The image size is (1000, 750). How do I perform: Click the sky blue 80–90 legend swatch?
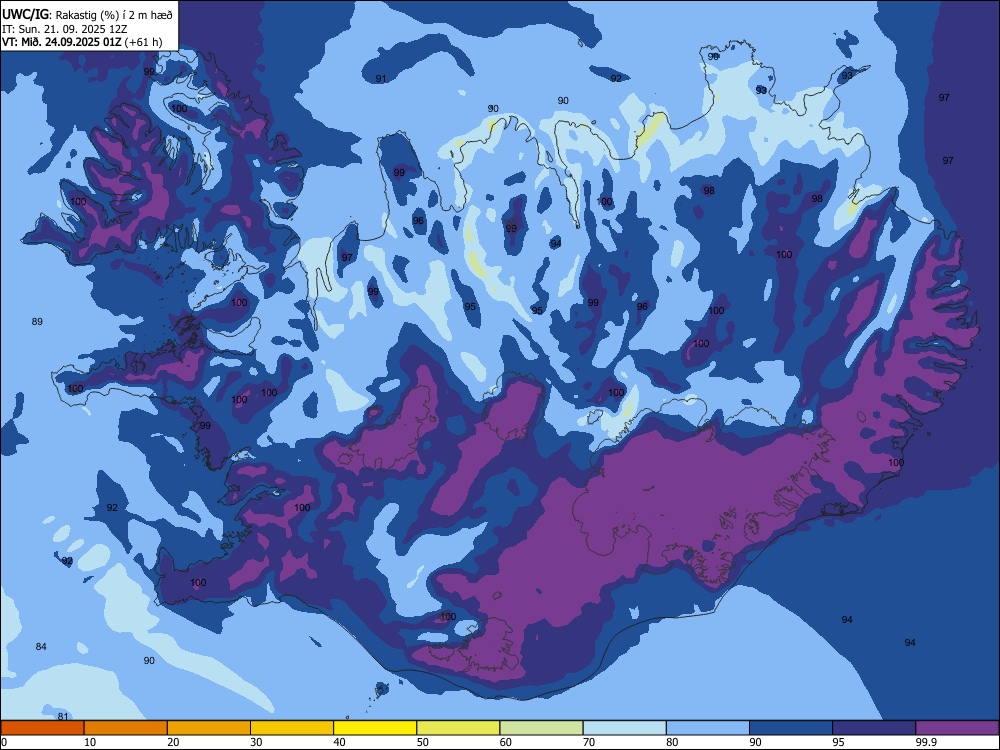(x=708, y=728)
